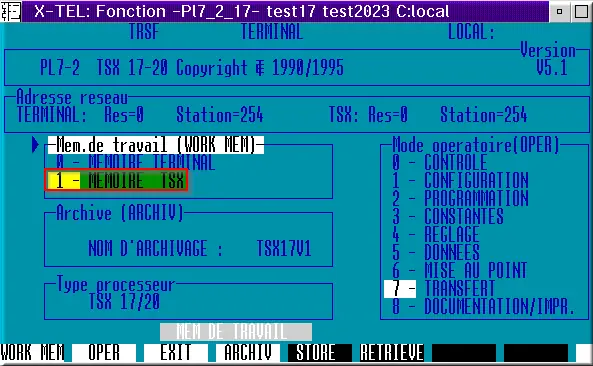Click the TRSF header label
This screenshot has height=366, width=593.
point(144,31)
